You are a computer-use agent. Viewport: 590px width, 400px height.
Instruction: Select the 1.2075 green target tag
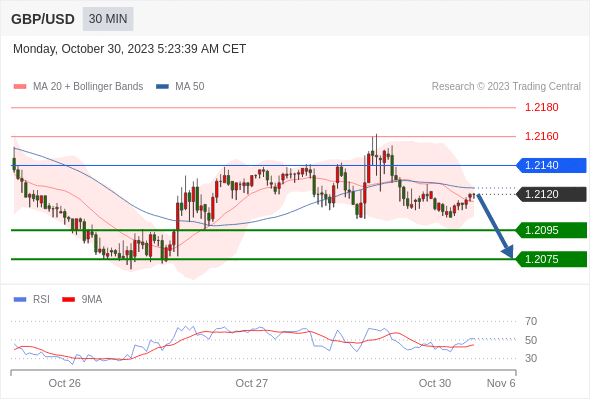pyautogui.click(x=551, y=259)
